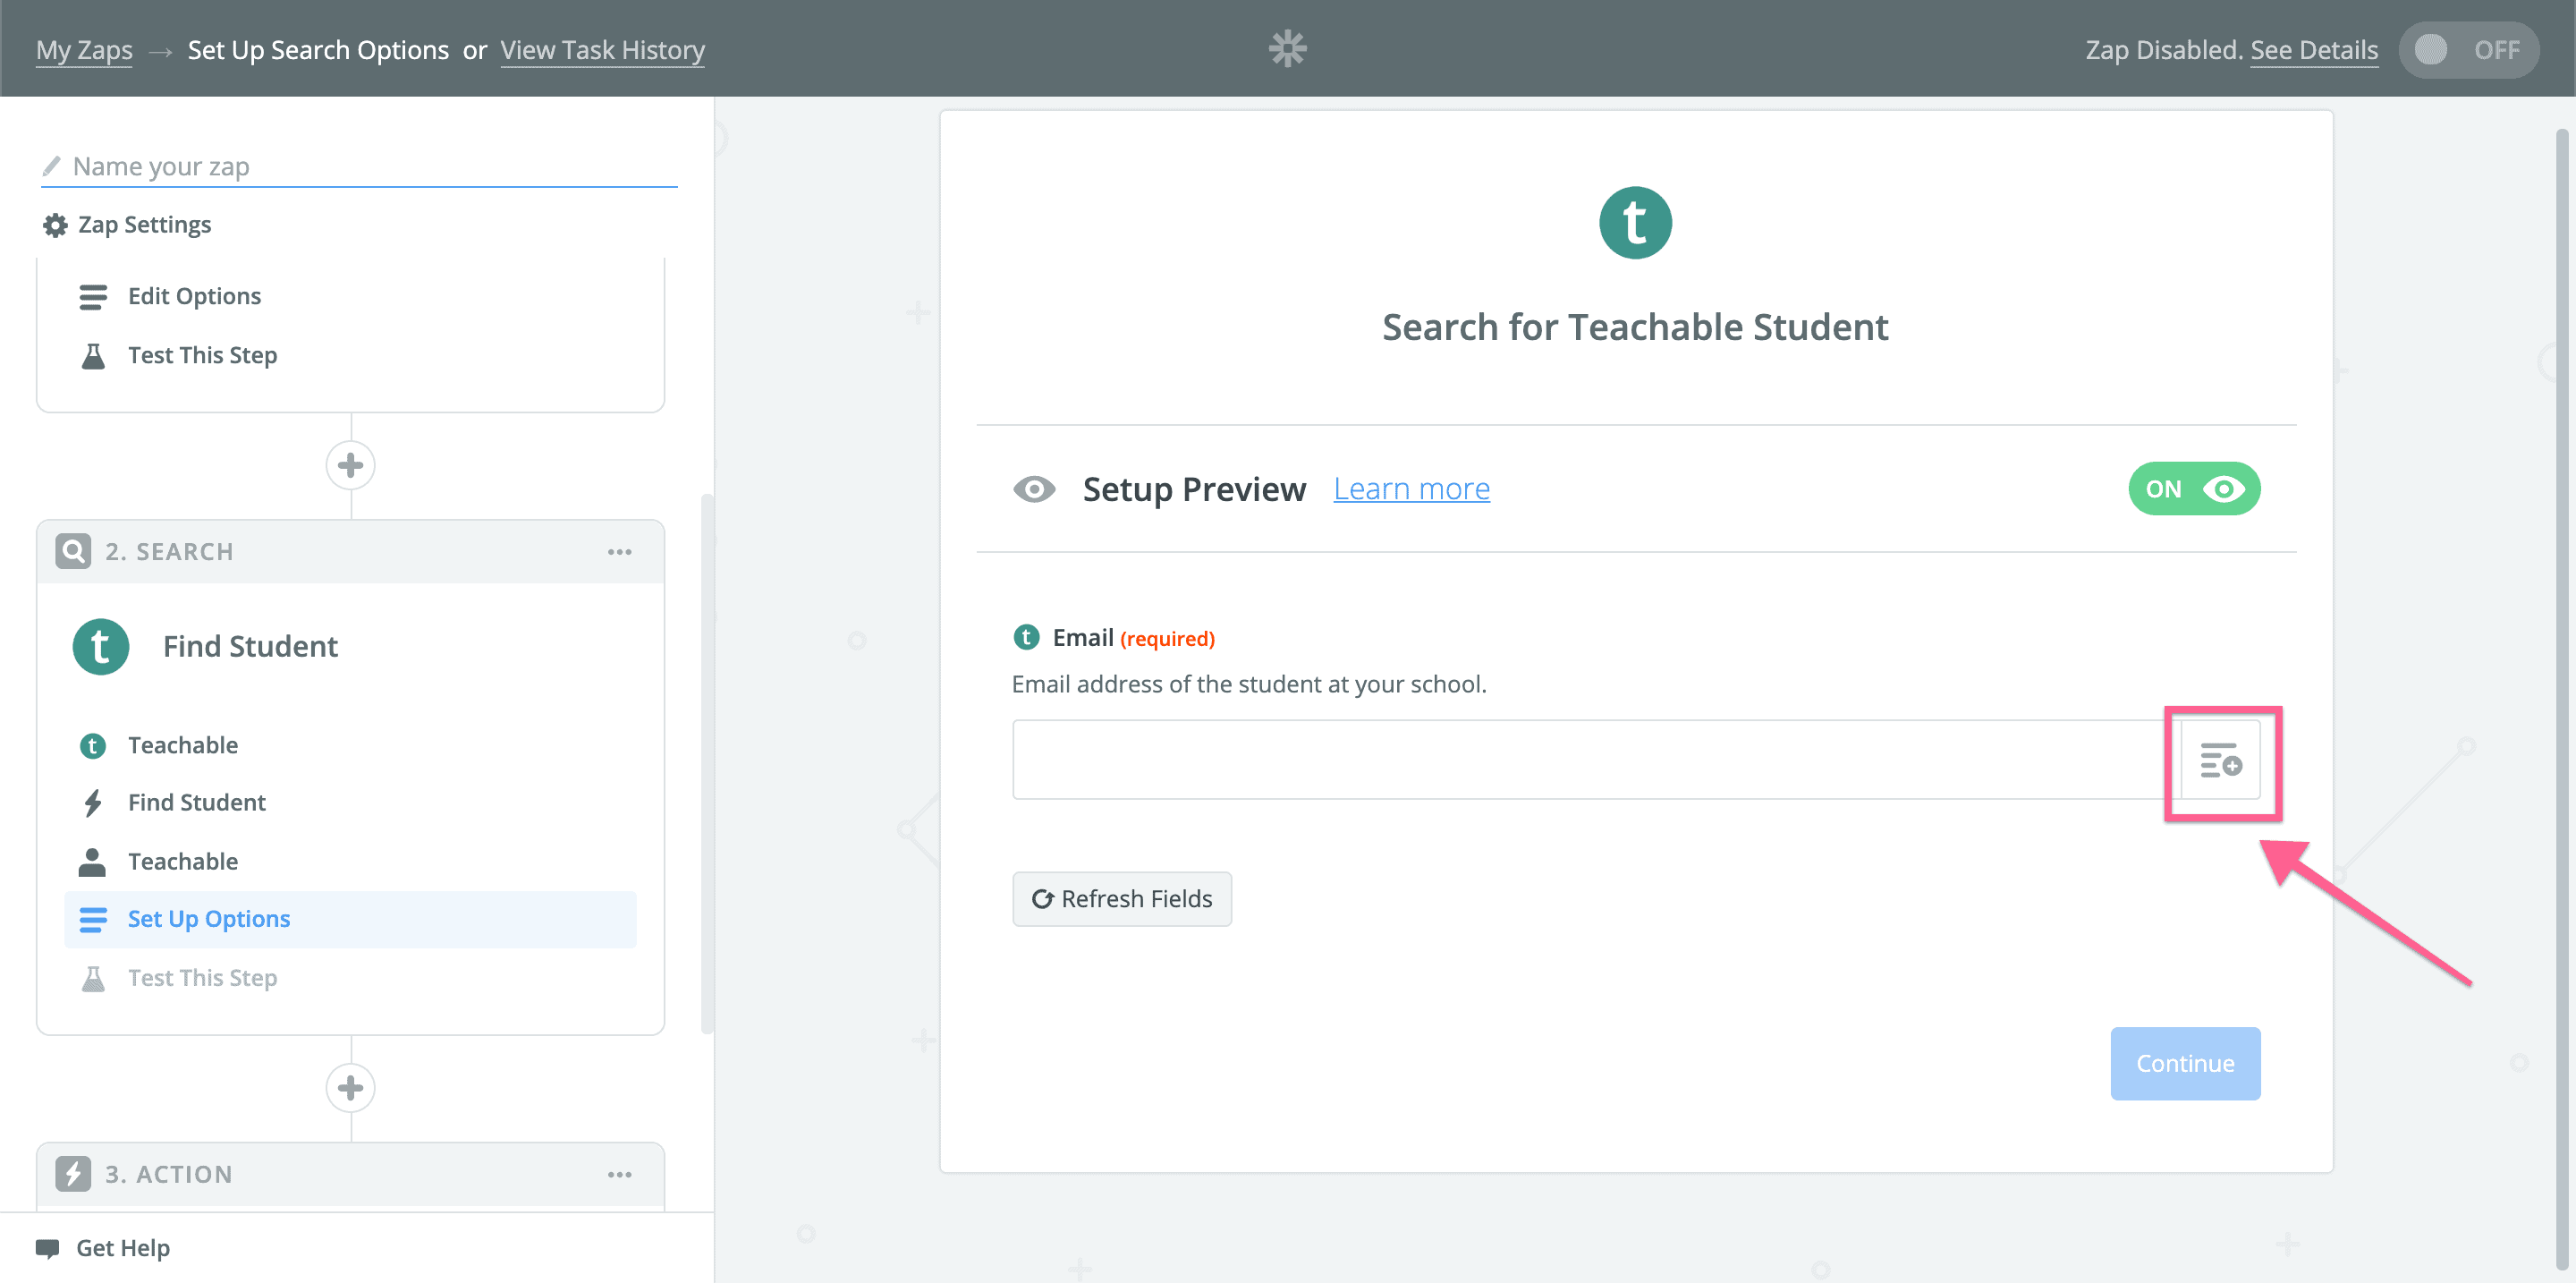The width and height of the screenshot is (2576, 1283).
Task: Click the page vertical scrollbar on right edge
Action: point(2562,700)
